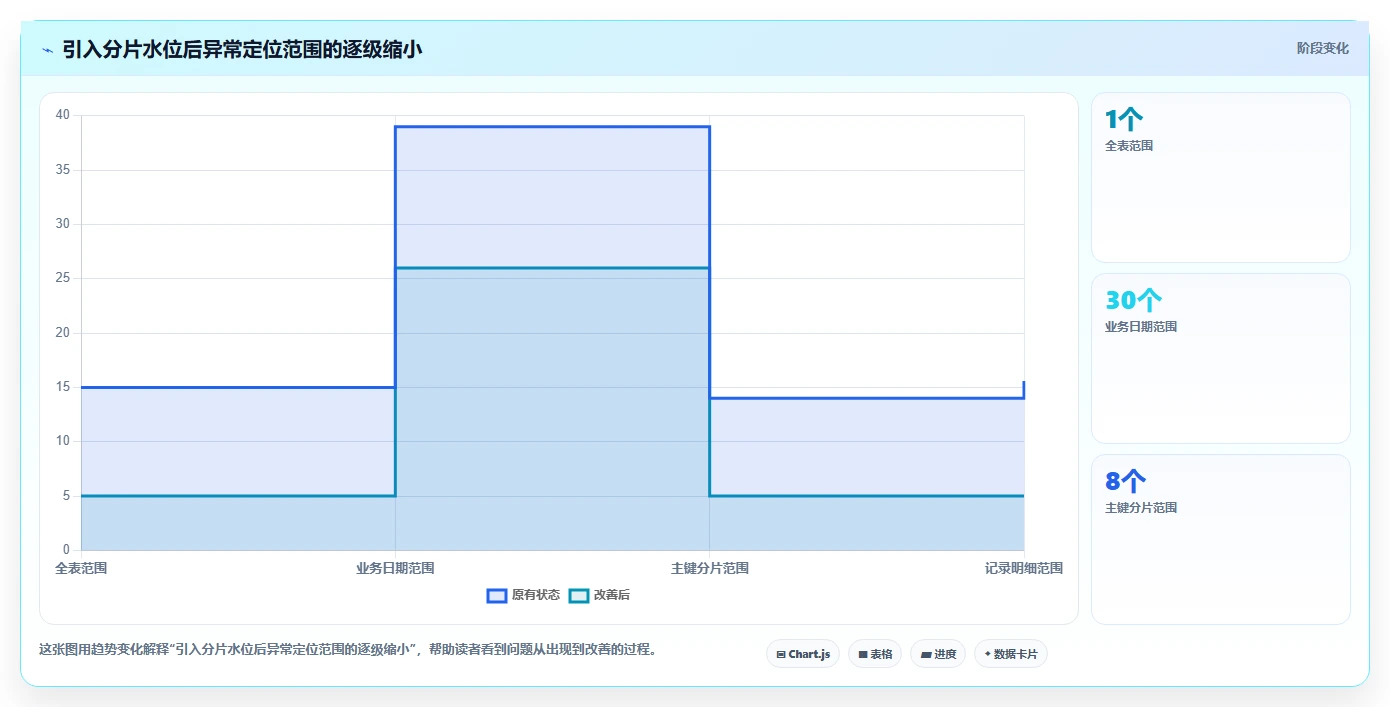Screen dimensions: 1390x707
Task: Click the icon inside the Chart.js chip
Action: (x=781, y=654)
